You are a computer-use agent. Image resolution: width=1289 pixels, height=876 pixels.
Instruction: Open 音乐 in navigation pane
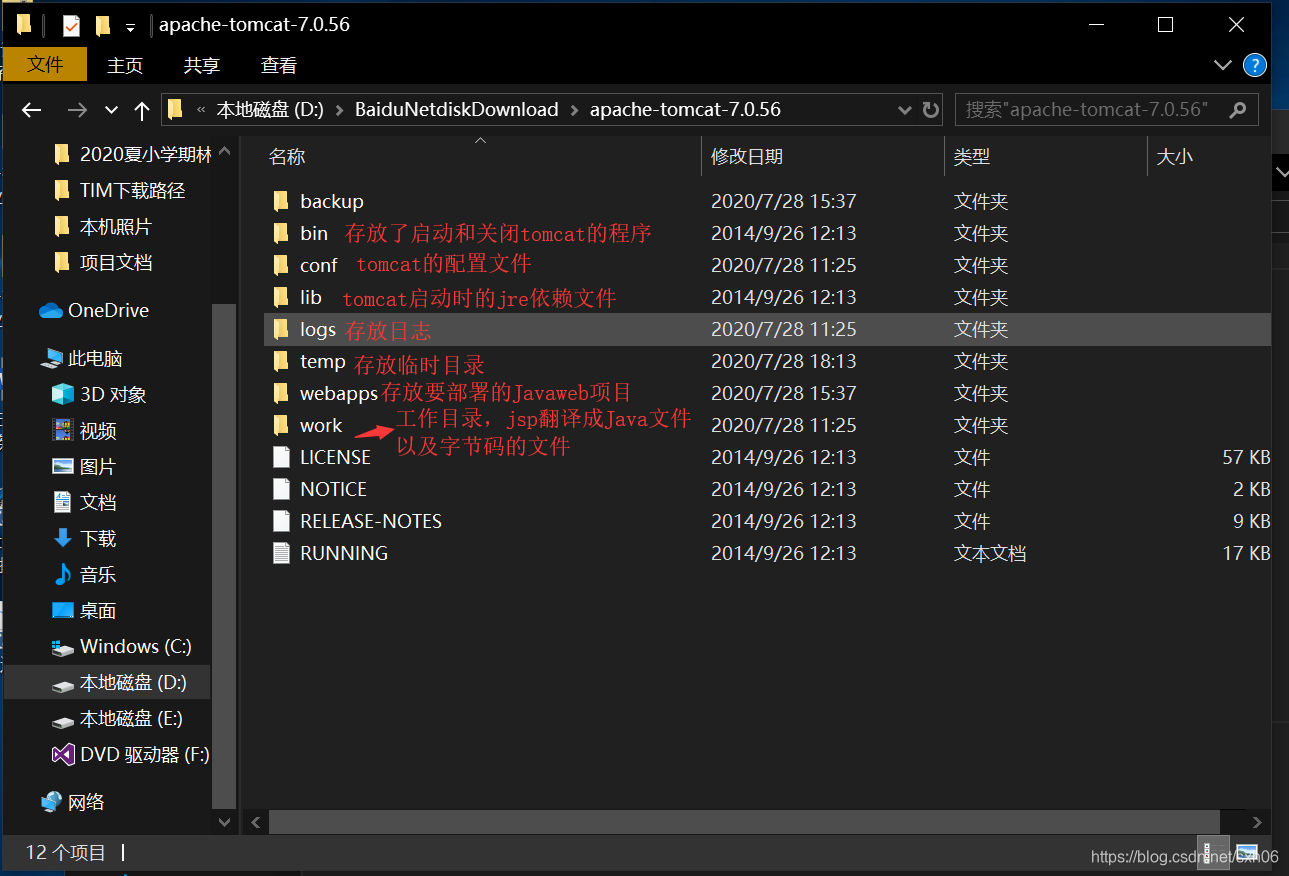84,574
